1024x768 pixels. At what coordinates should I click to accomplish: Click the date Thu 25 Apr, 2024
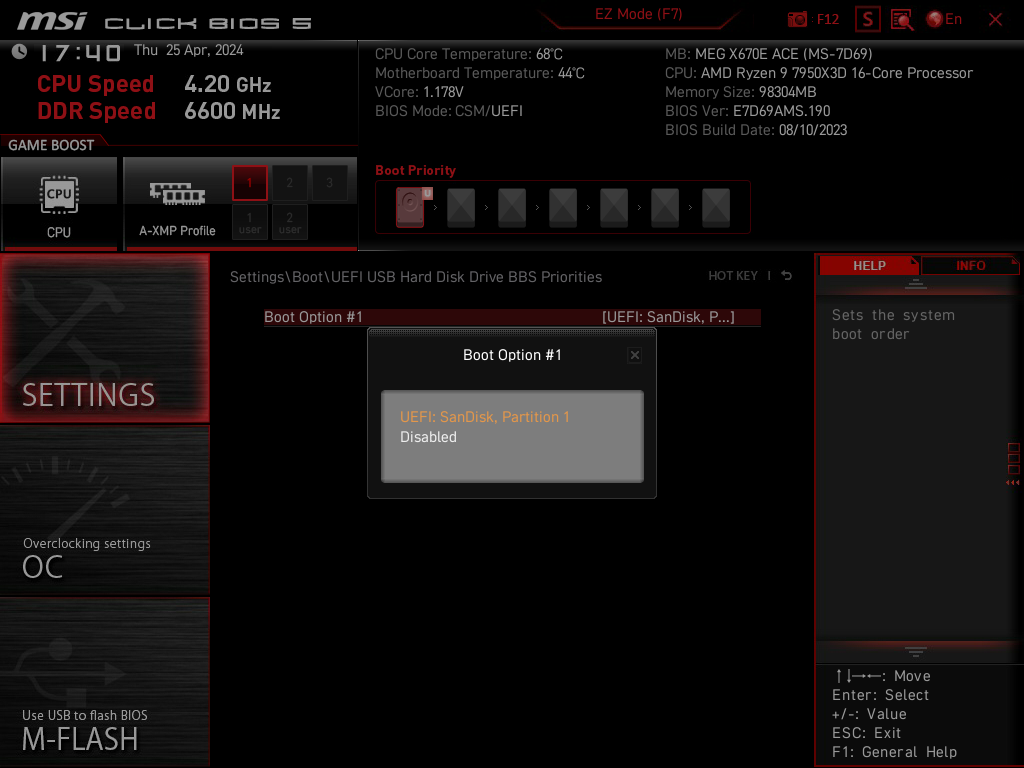click(189, 50)
